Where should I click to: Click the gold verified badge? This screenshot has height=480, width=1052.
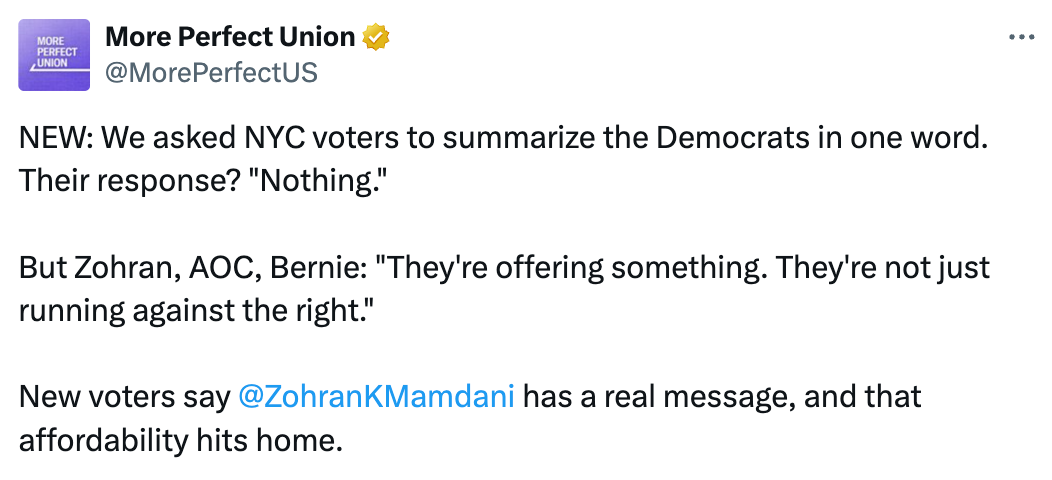[376, 38]
